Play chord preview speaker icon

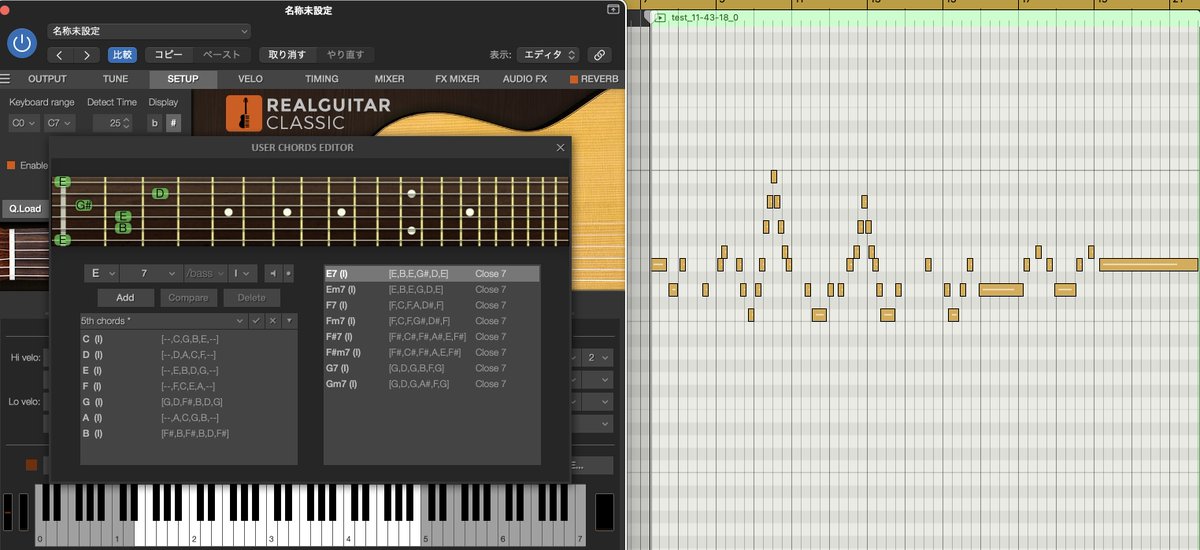[x=273, y=273]
